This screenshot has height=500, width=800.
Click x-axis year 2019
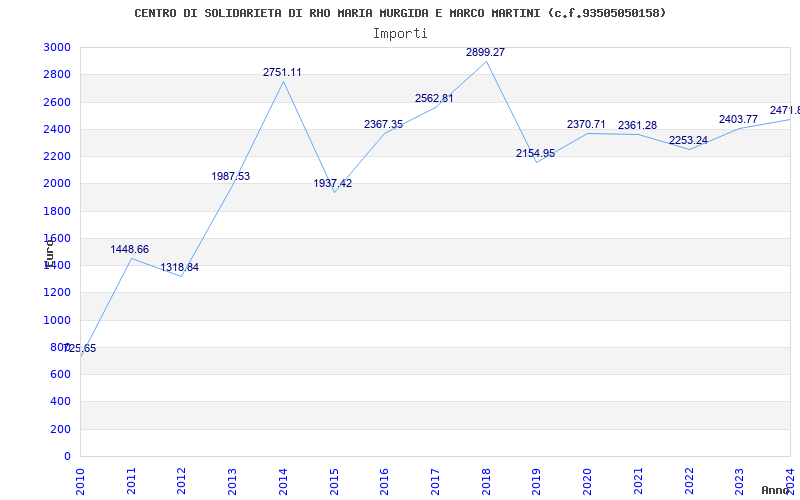(x=536, y=481)
